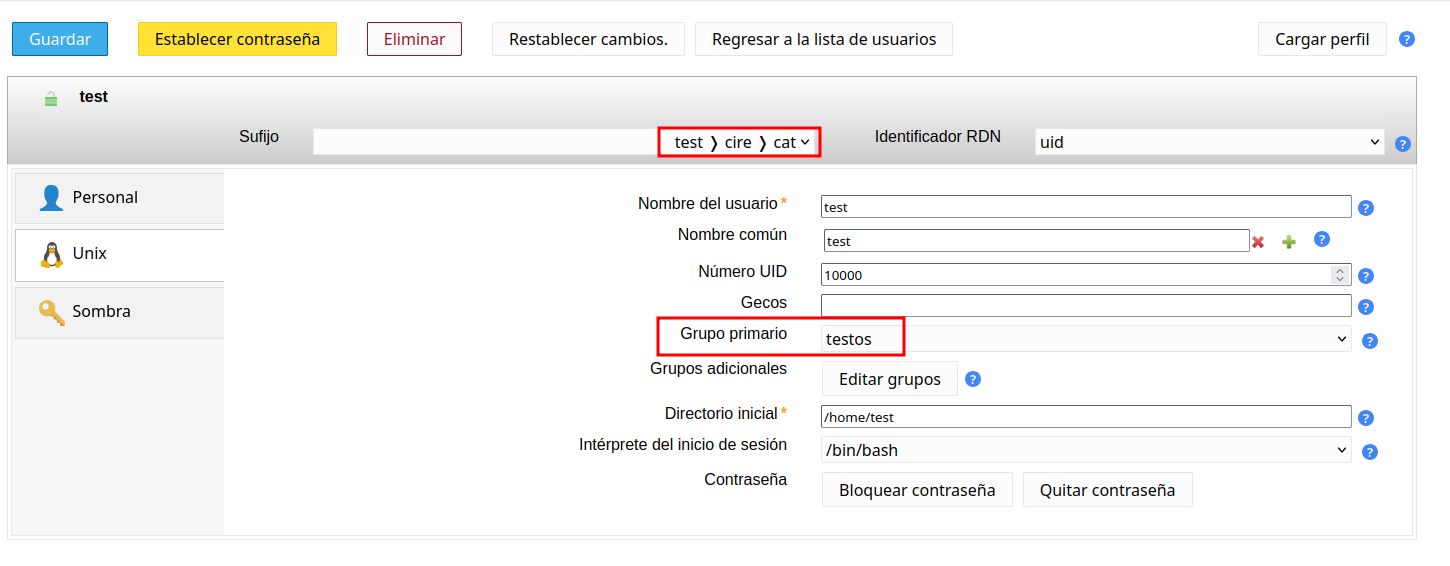This screenshot has width=1450, height=566.
Task: Click the Guardar button
Action: (60, 39)
